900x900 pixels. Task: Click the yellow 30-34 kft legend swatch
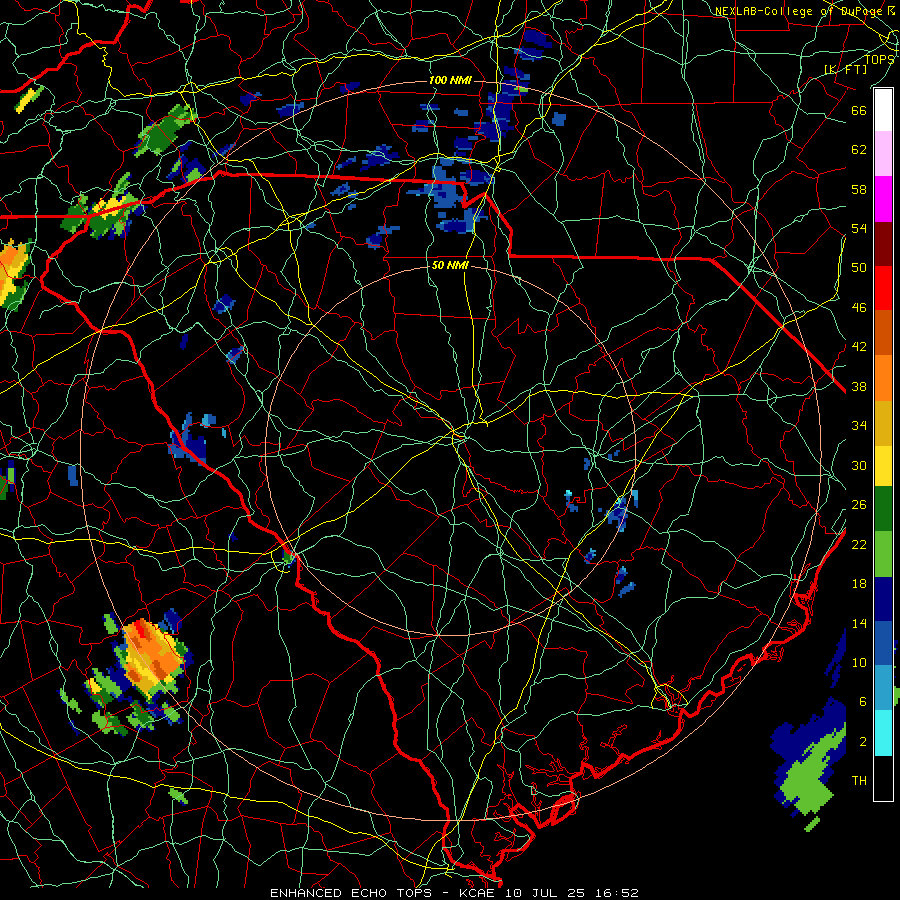coord(883,465)
